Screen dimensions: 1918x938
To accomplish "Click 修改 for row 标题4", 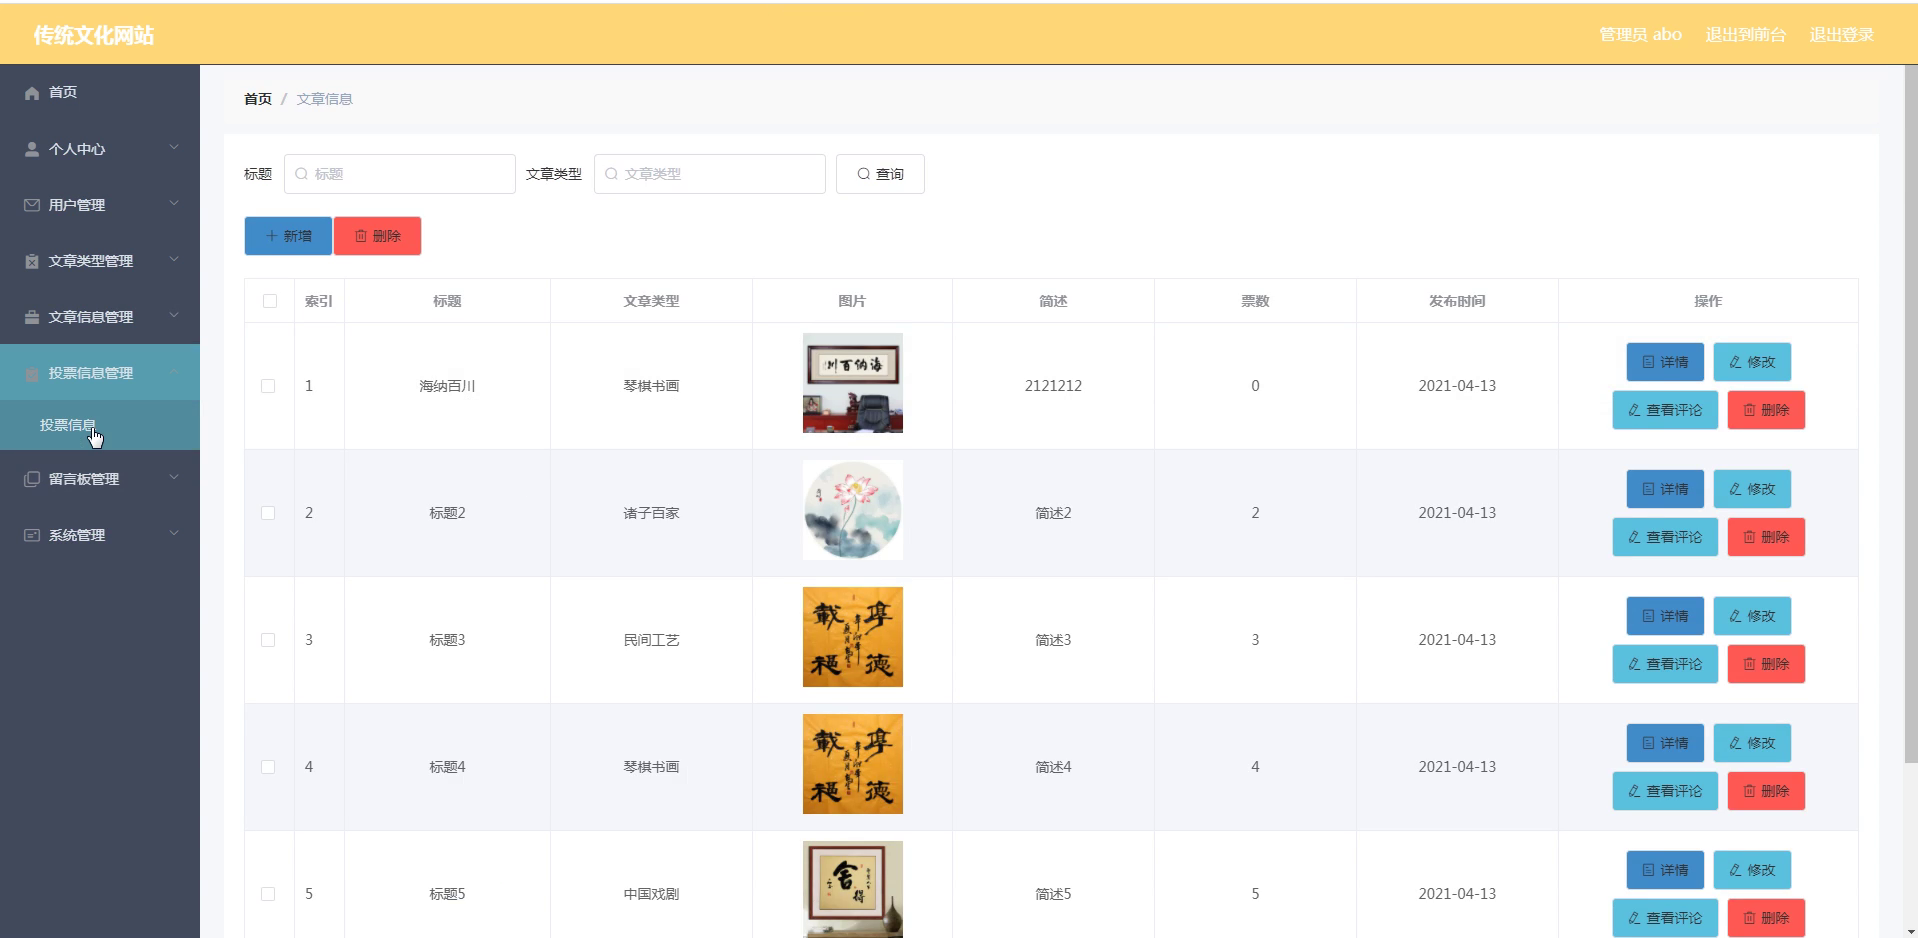I will pos(1752,743).
